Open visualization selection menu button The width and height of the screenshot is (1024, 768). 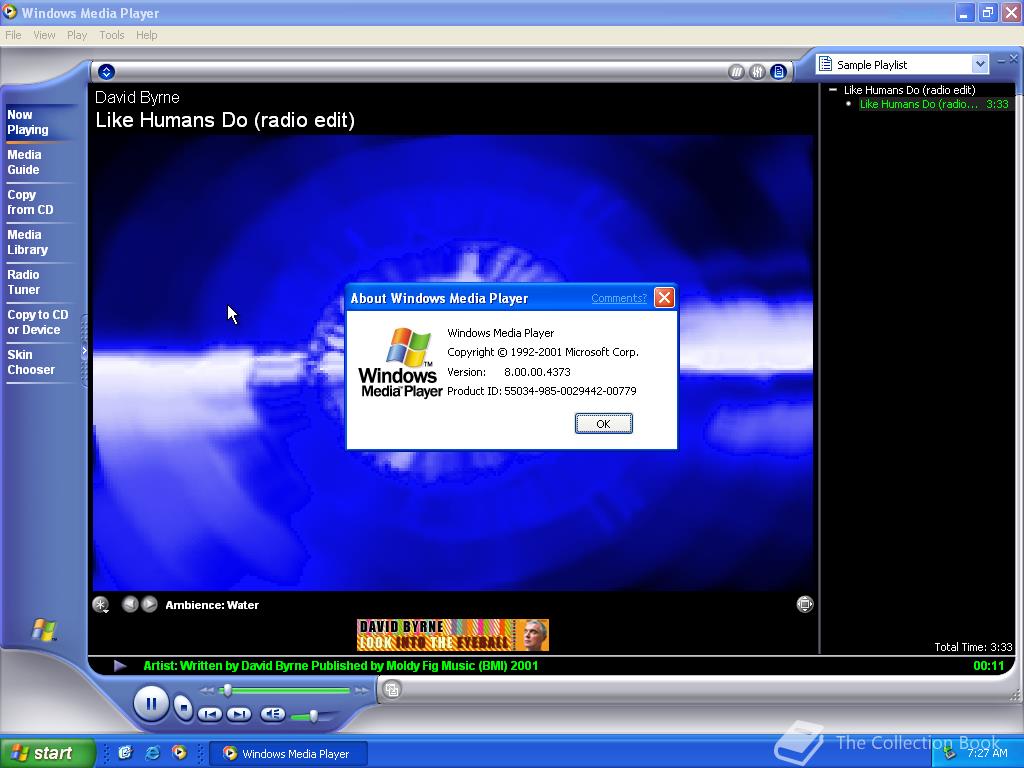[x=101, y=605]
